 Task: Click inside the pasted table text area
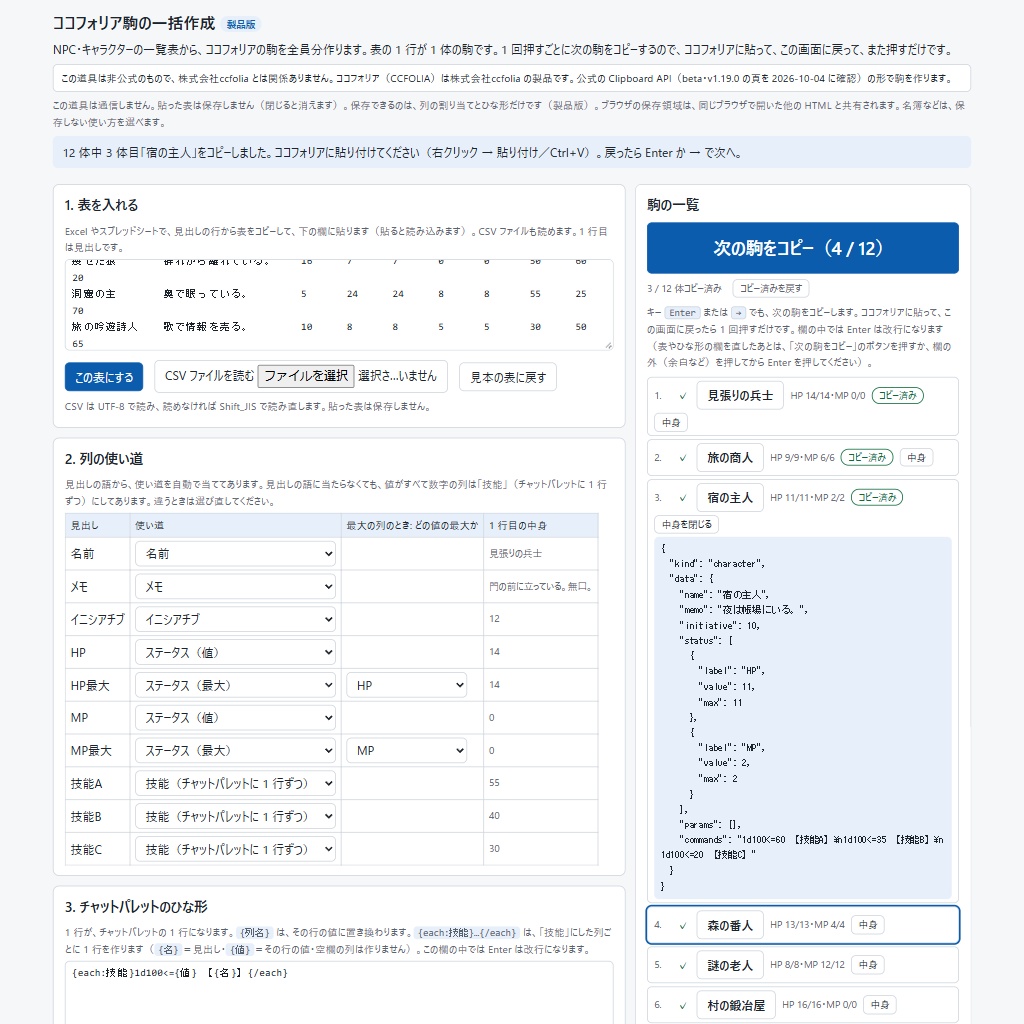[x=338, y=304]
